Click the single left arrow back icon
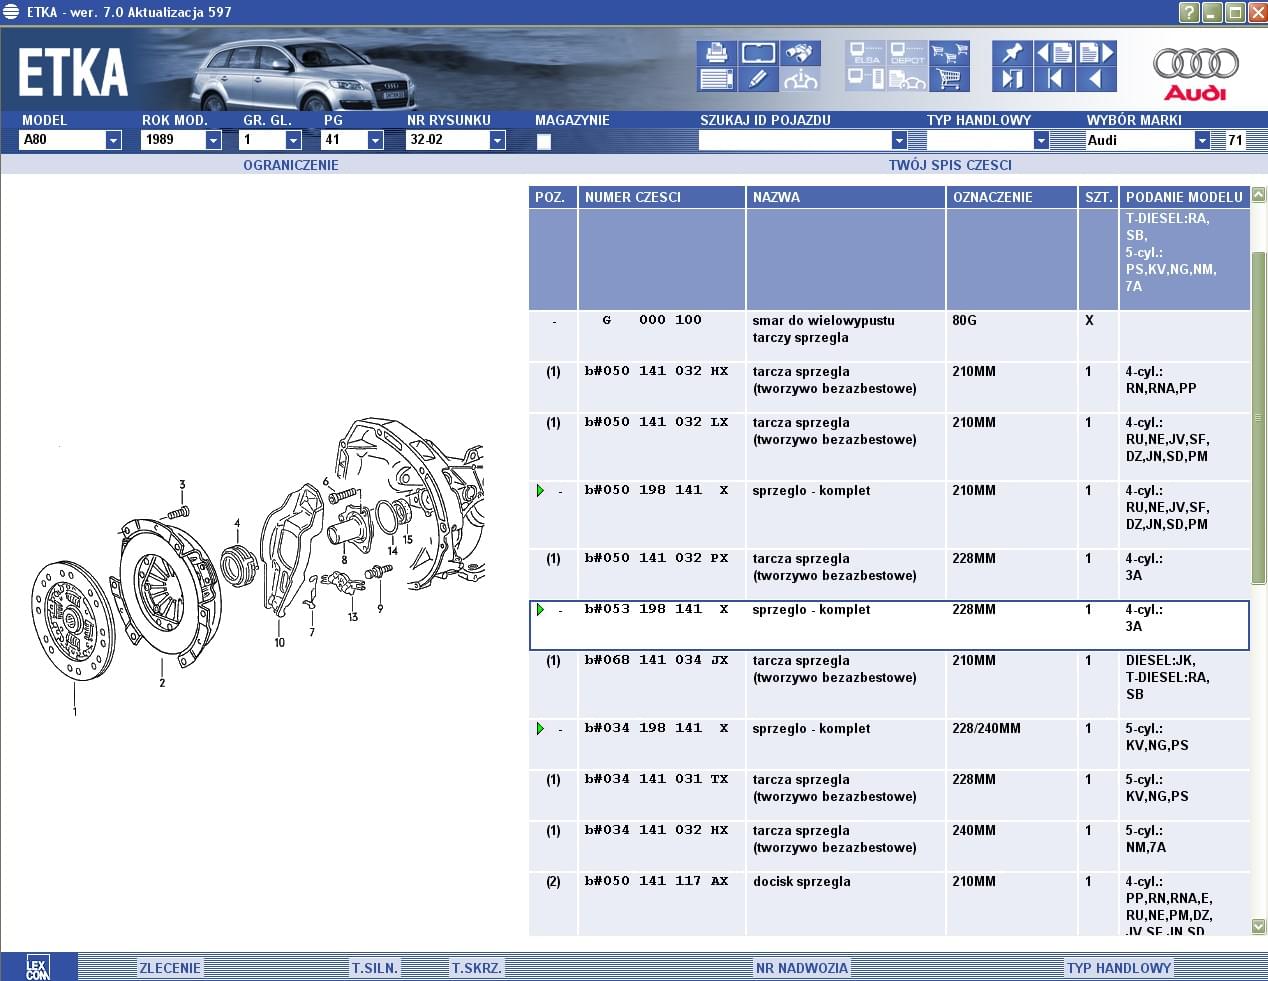Screen dimensions: 1268x981 1096,79
